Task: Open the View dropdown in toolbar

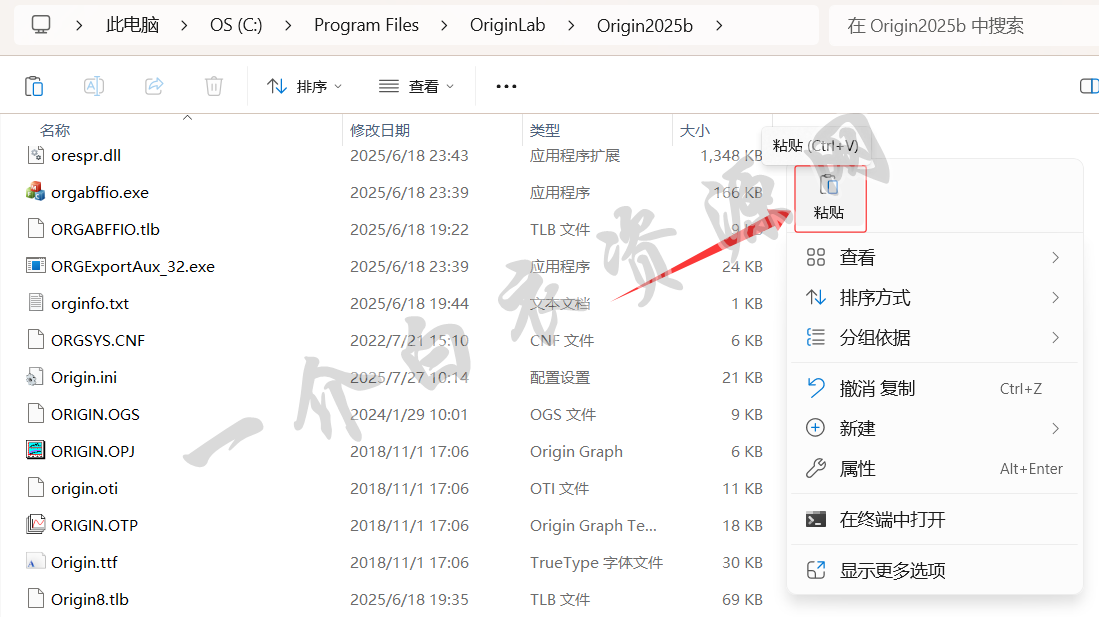Action: (x=416, y=86)
